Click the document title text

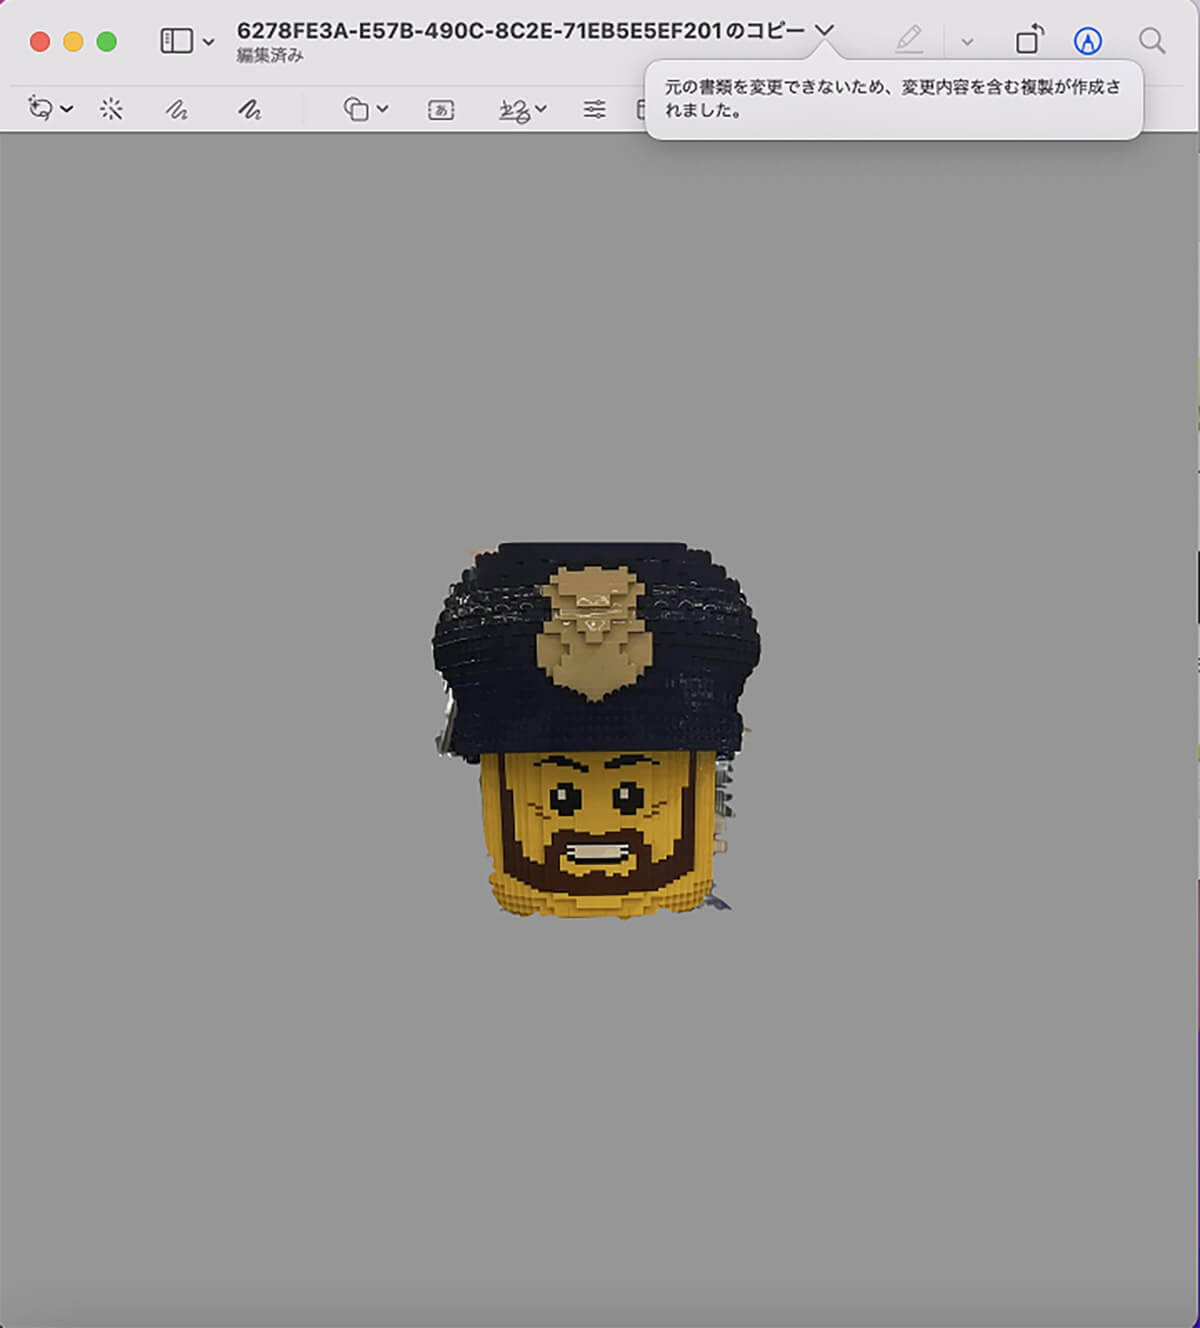[521, 31]
